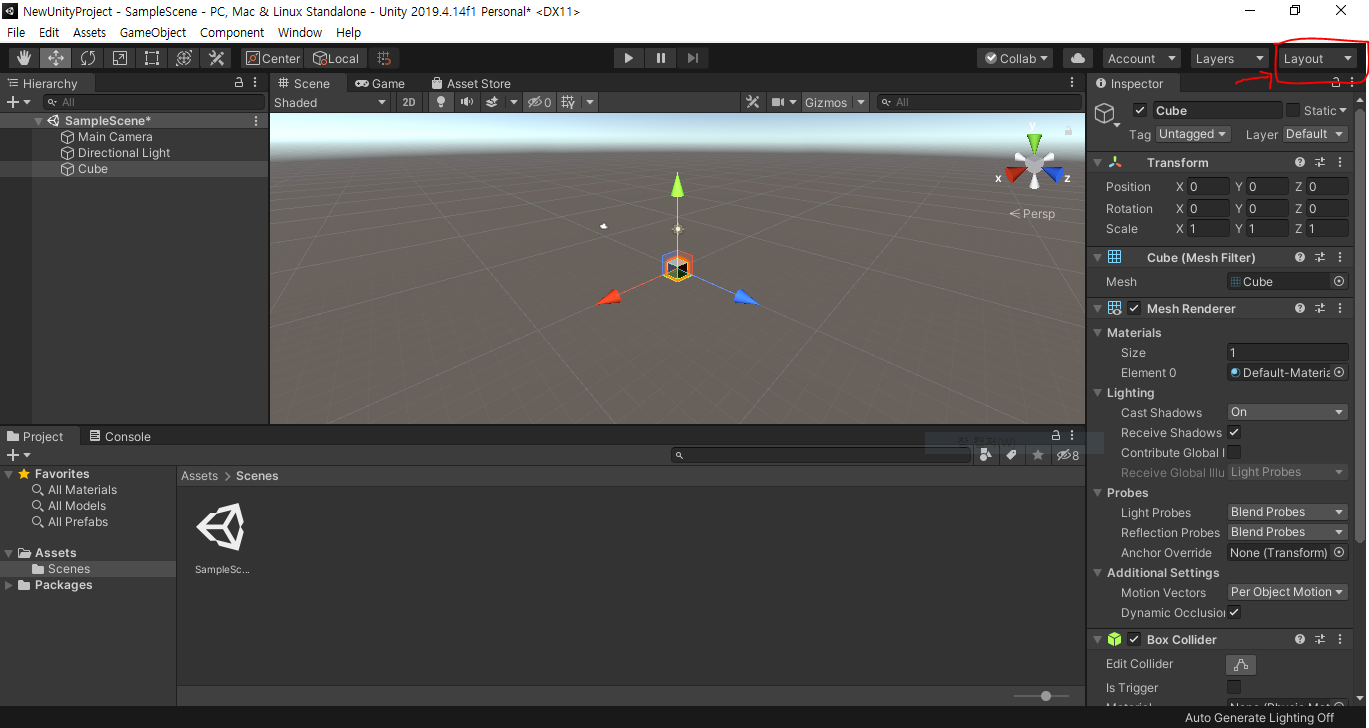Select the Move tool
Image resolution: width=1369 pixels, height=728 pixels.
56,58
